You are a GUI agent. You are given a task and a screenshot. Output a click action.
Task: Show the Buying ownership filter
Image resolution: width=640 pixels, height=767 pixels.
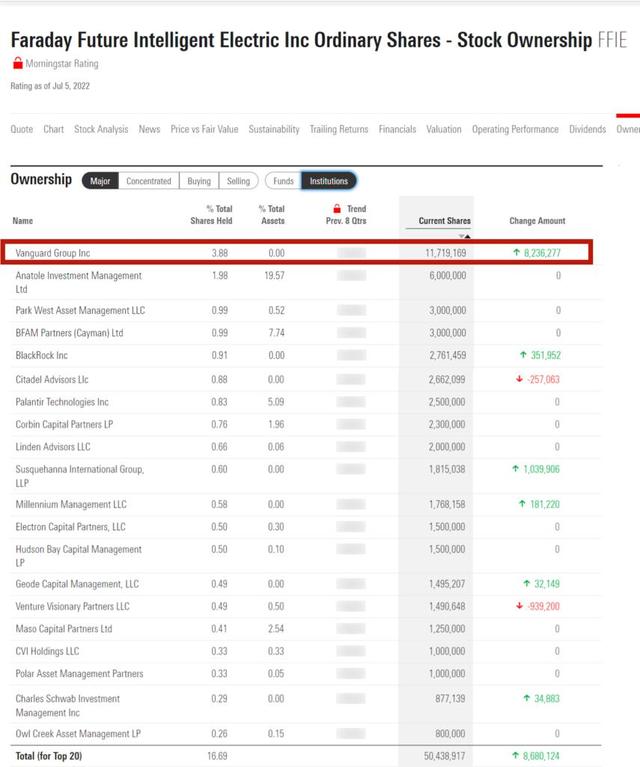point(199,181)
